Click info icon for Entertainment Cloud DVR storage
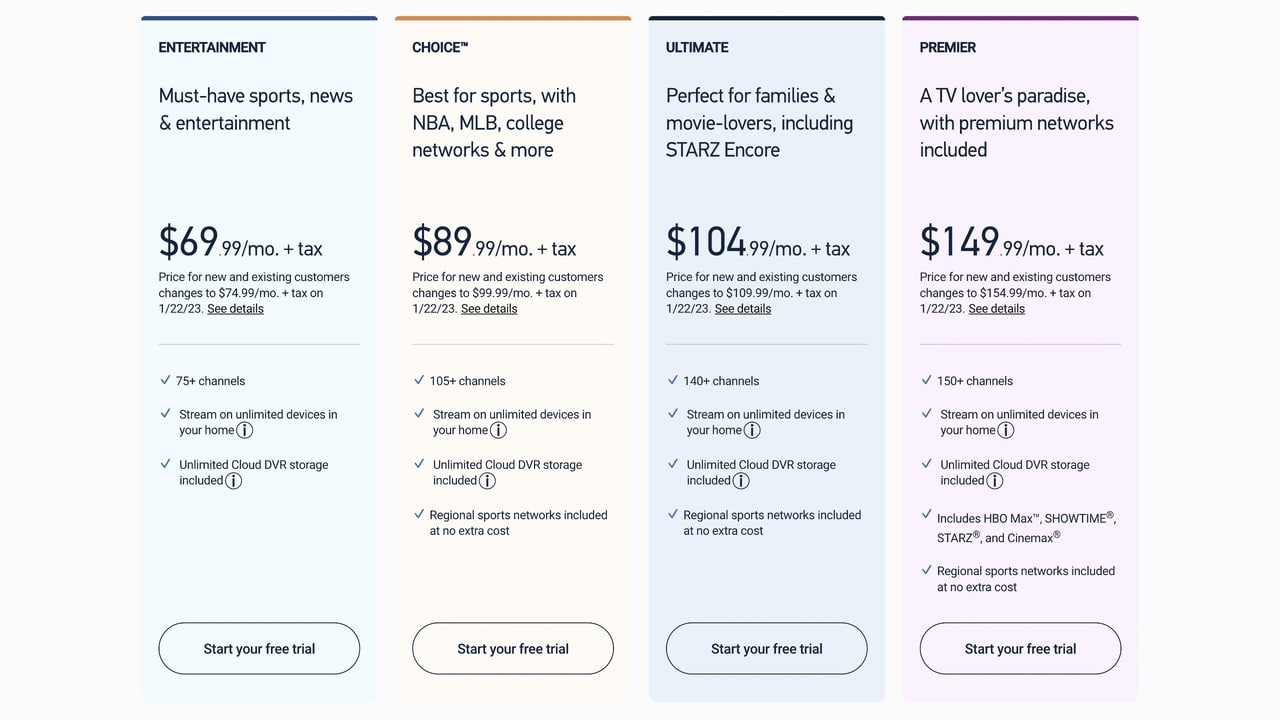 tap(233, 481)
